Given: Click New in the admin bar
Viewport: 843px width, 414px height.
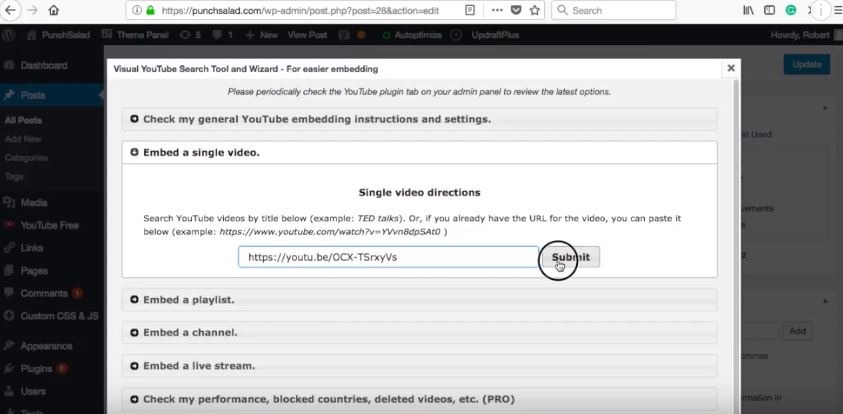Looking at the screenshot, I should tap(262, 35).
